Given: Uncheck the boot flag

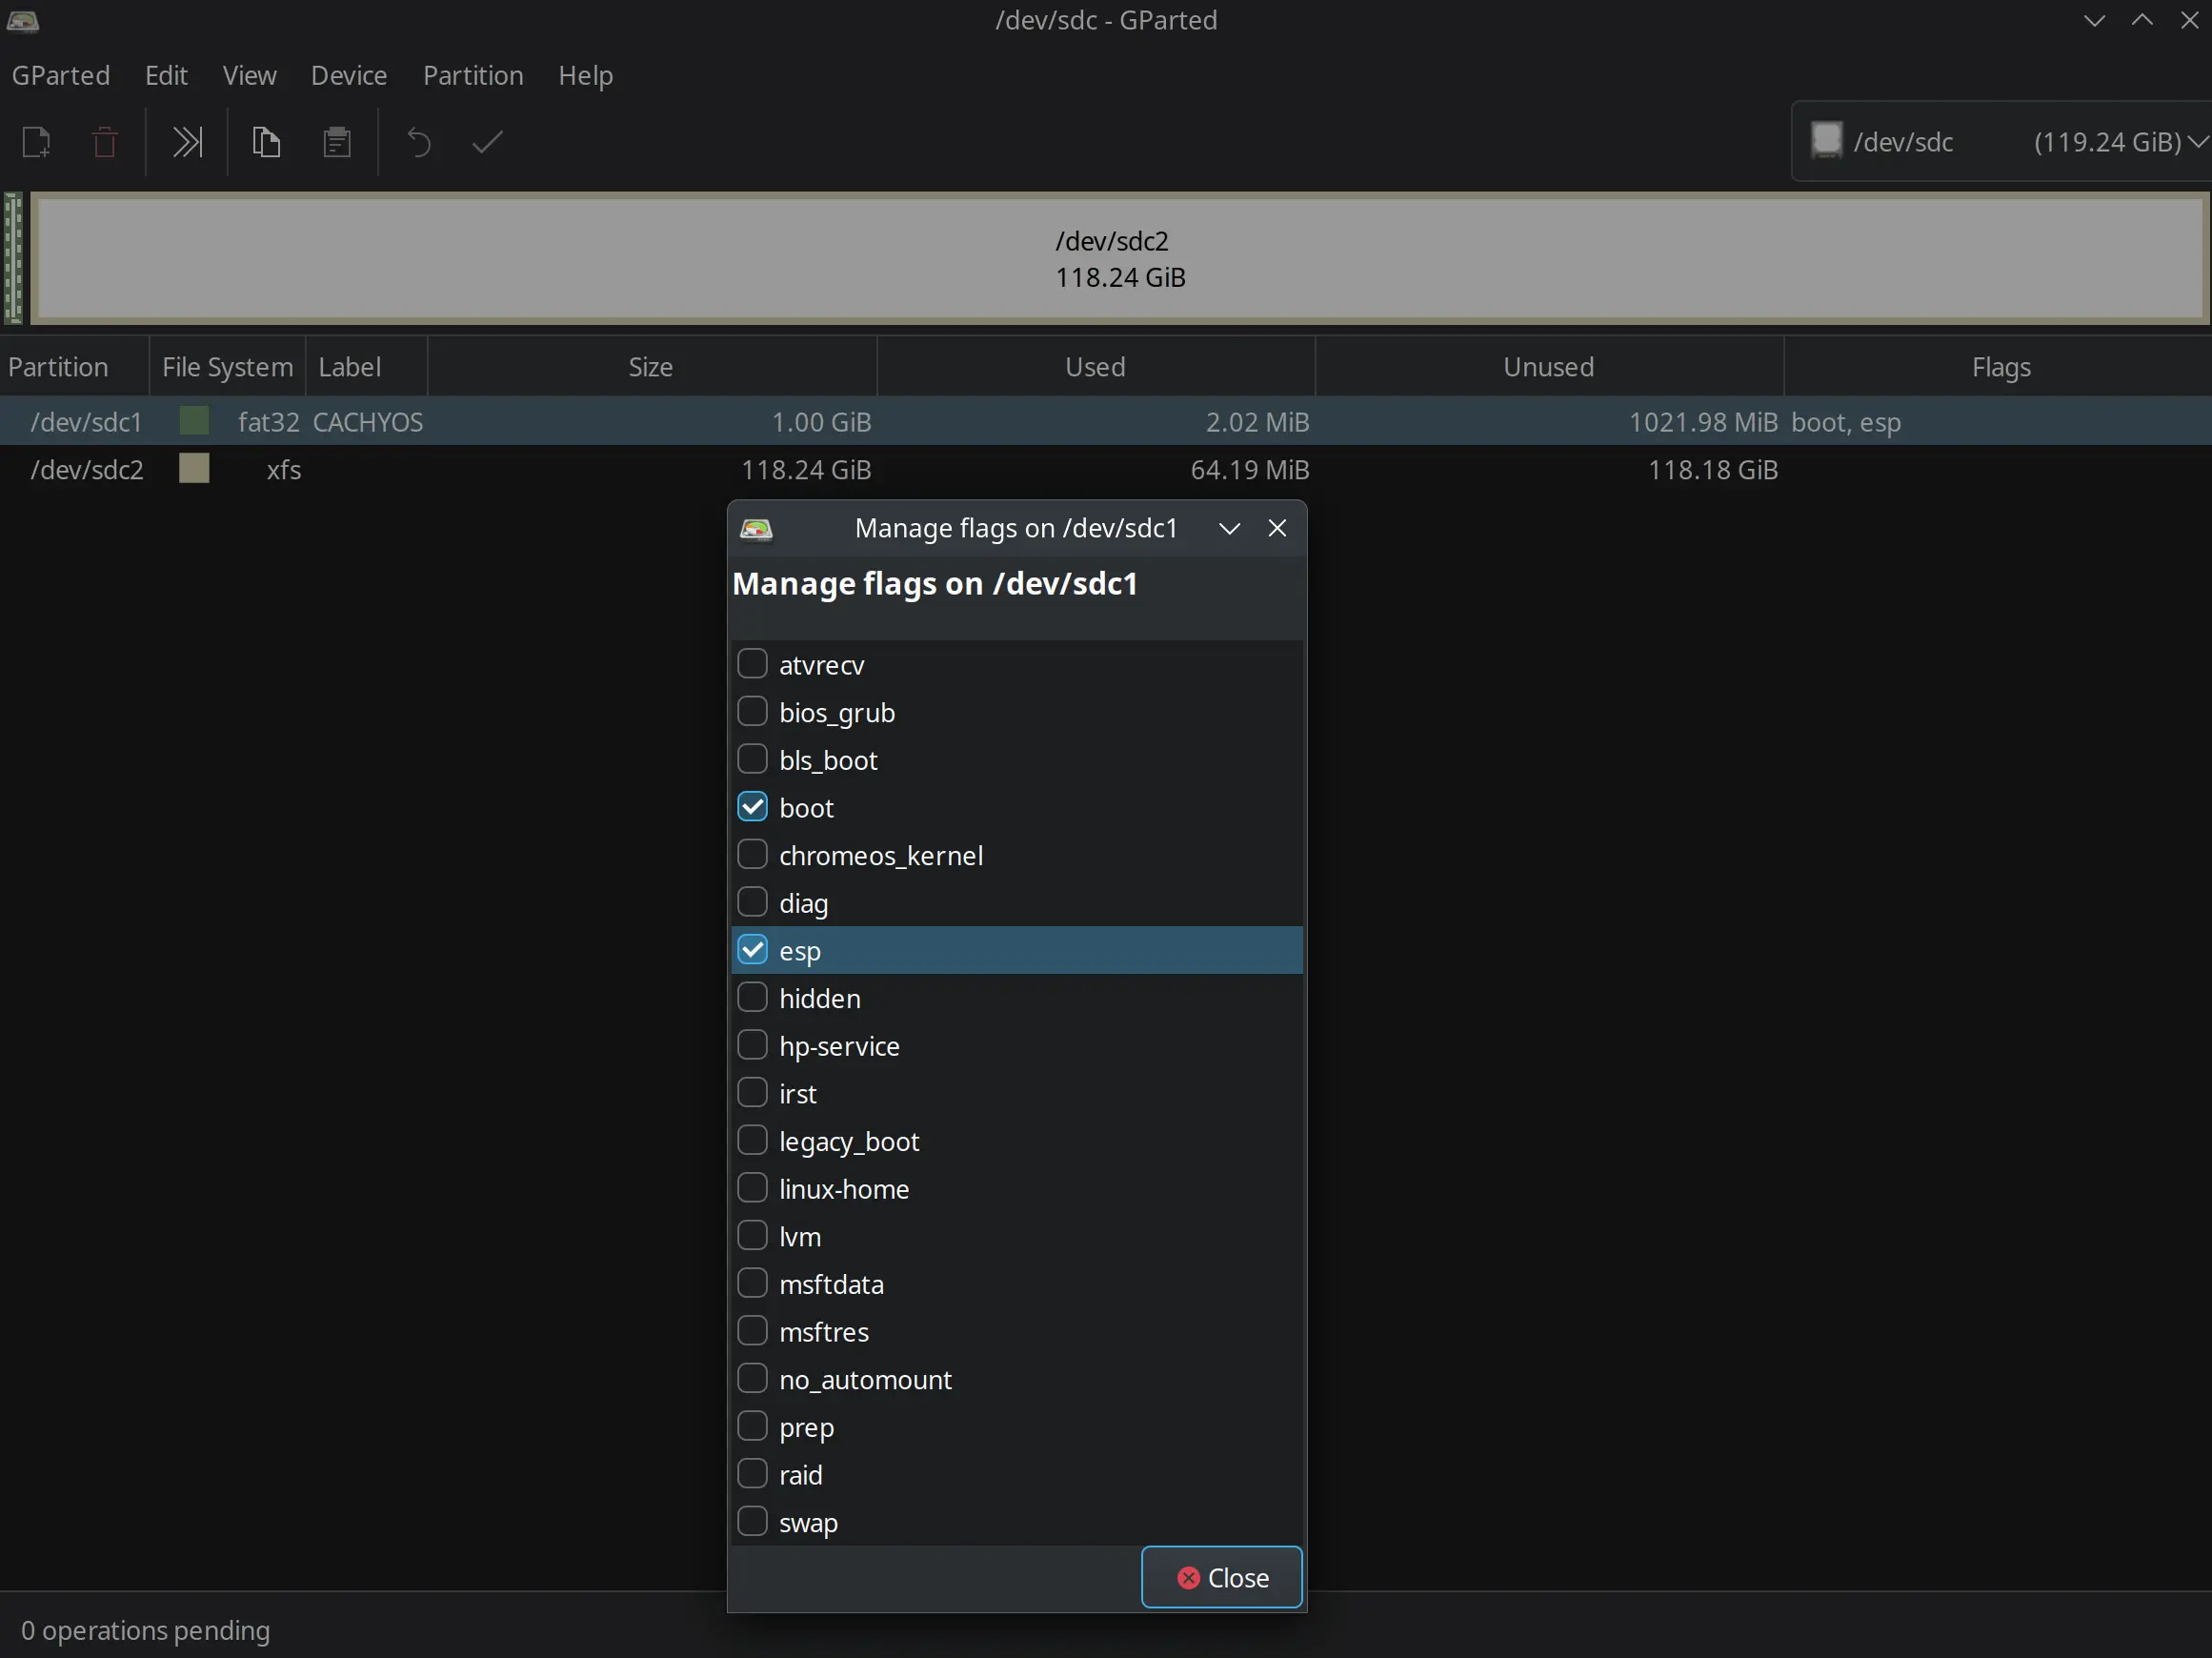Looking at the screenshot, I should click(x=752, y=807).
